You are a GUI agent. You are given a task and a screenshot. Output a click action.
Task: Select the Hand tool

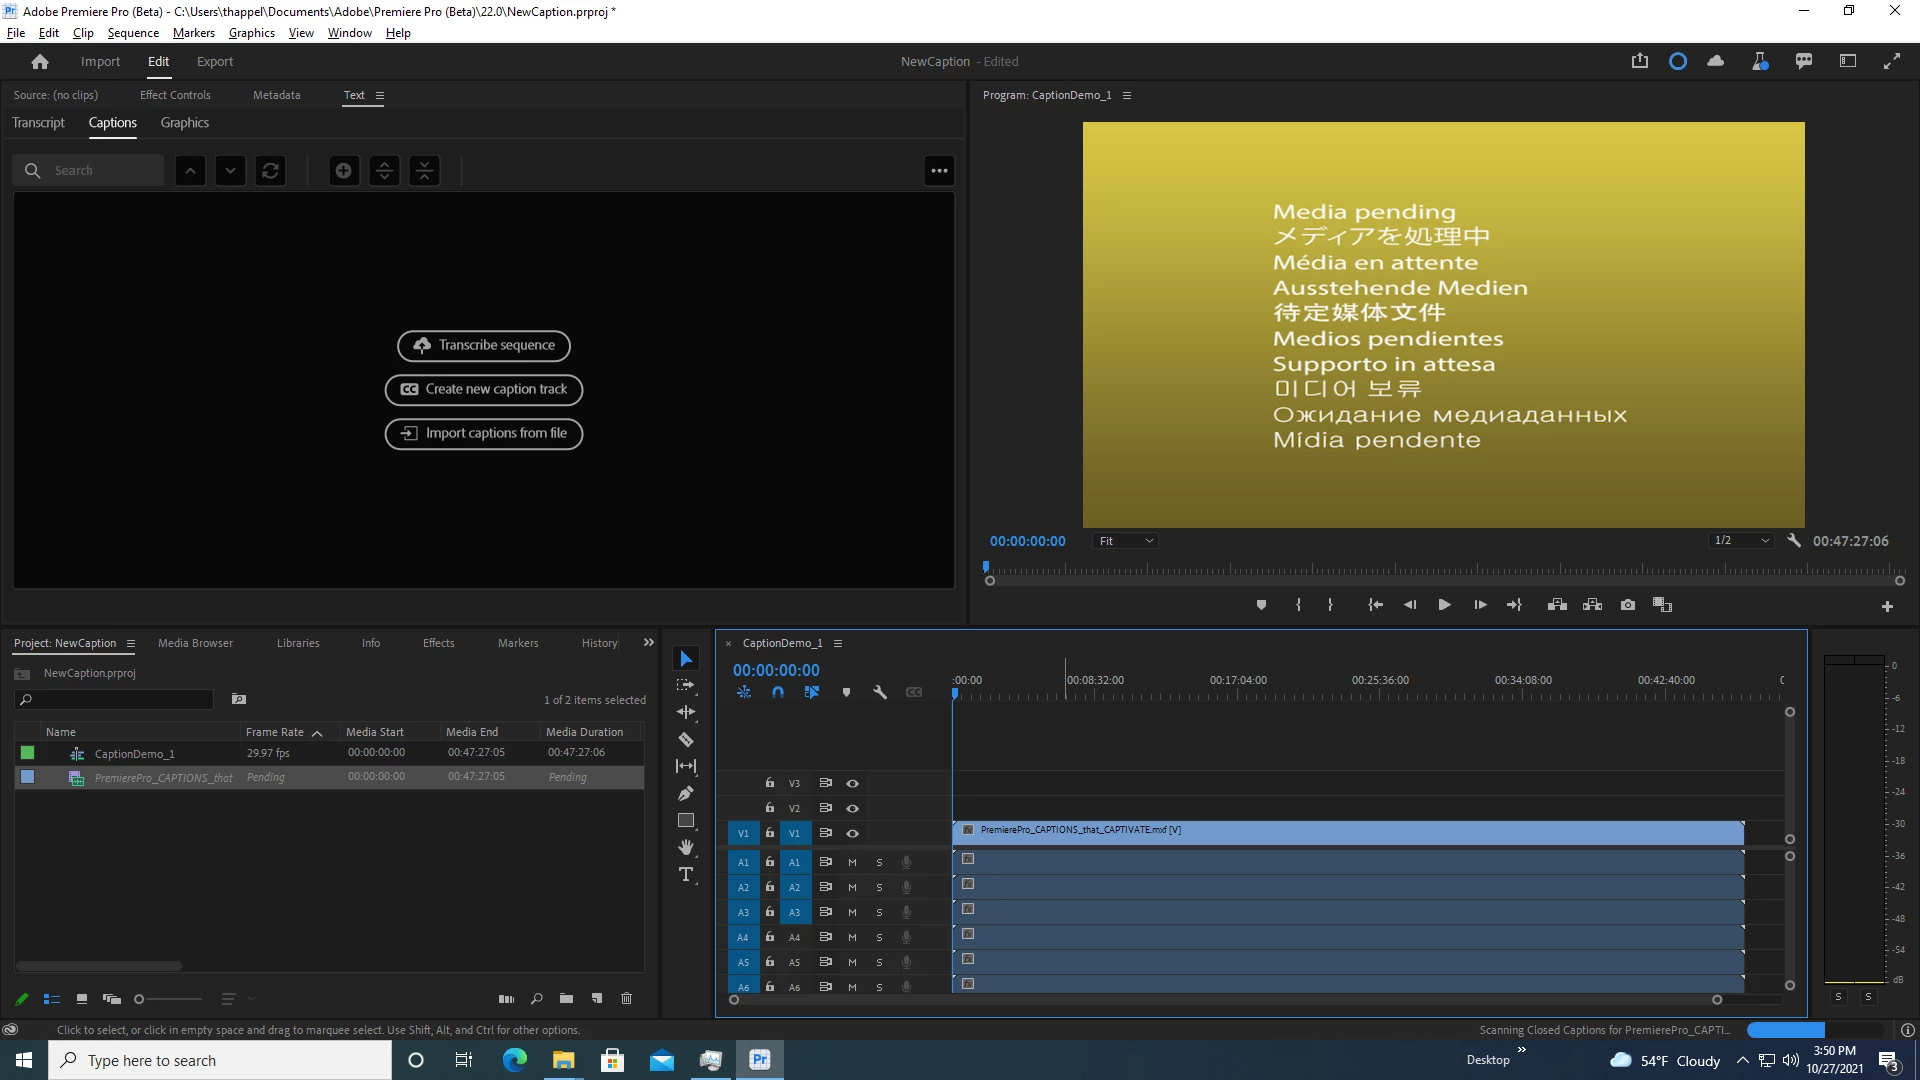[x=686, y=848]
